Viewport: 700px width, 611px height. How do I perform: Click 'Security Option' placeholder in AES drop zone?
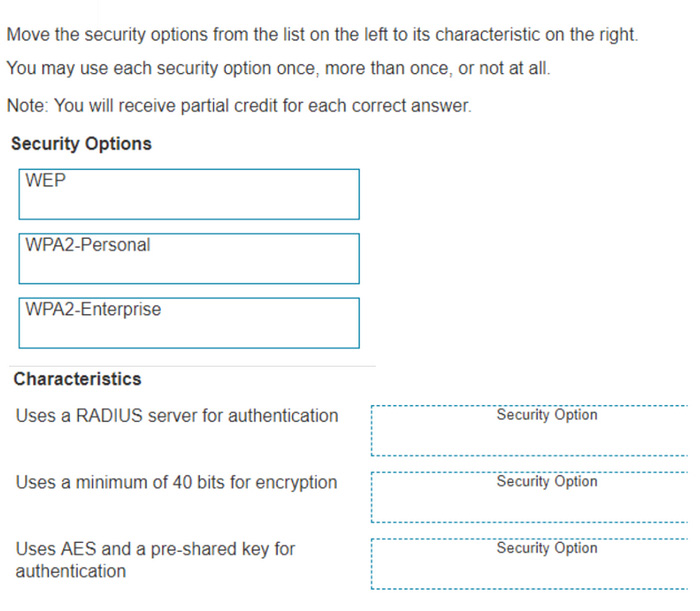[x=547, y=548]
